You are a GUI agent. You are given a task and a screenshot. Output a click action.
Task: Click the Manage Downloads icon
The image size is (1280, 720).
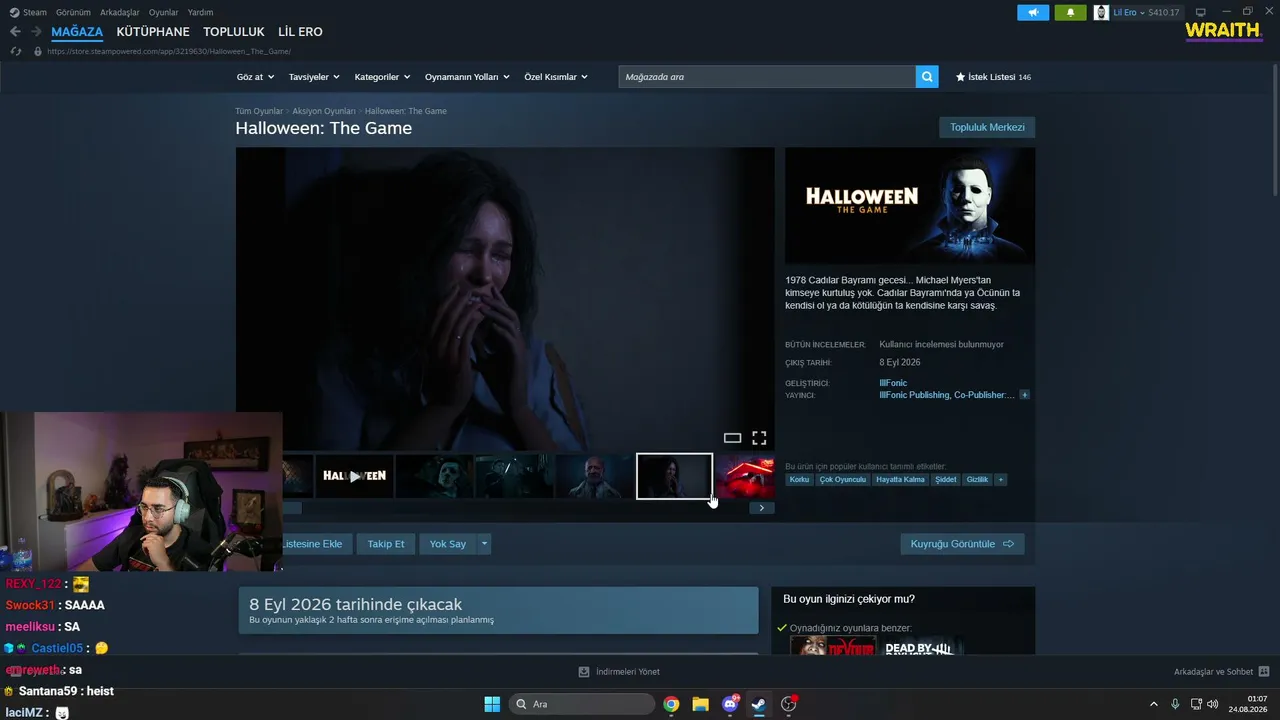tap(584, 672)
